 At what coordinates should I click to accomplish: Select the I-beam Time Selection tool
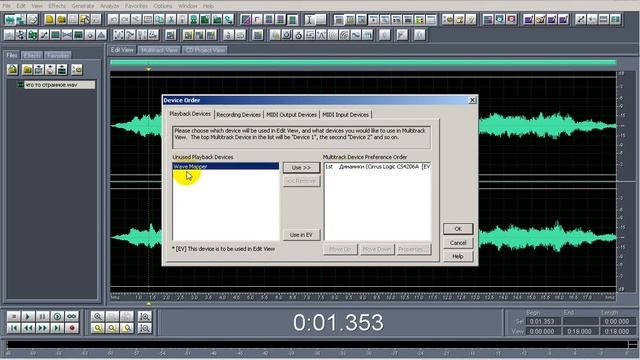pos(309,19)
